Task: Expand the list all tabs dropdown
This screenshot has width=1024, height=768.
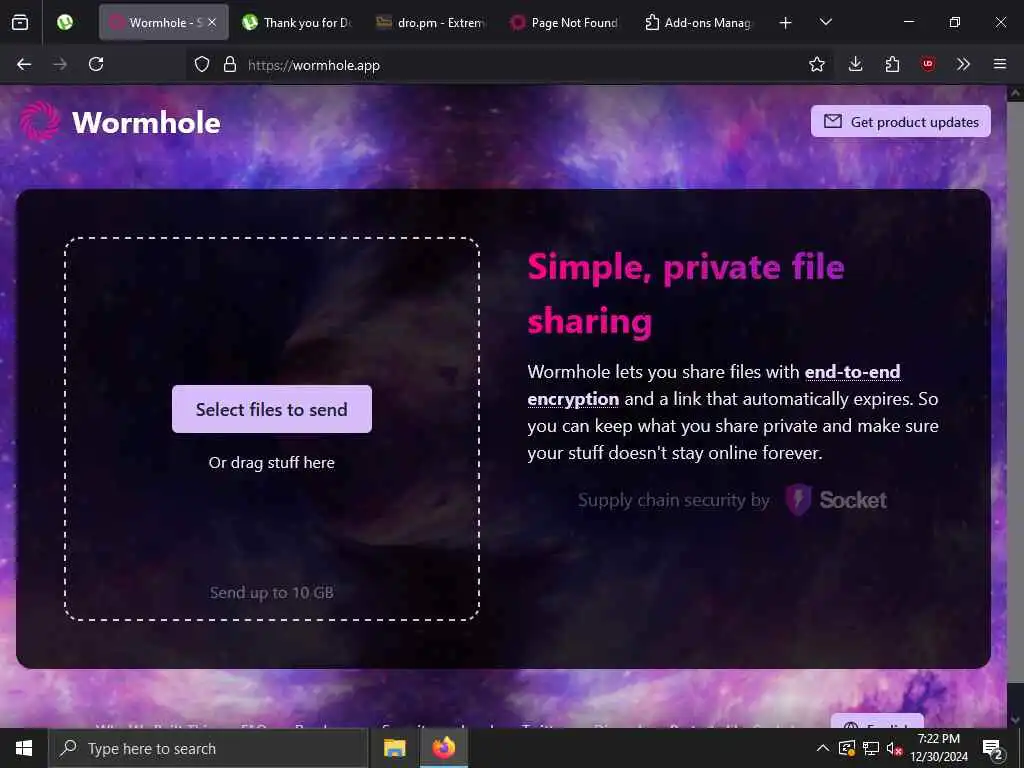Action: click(x=825, y=23)
